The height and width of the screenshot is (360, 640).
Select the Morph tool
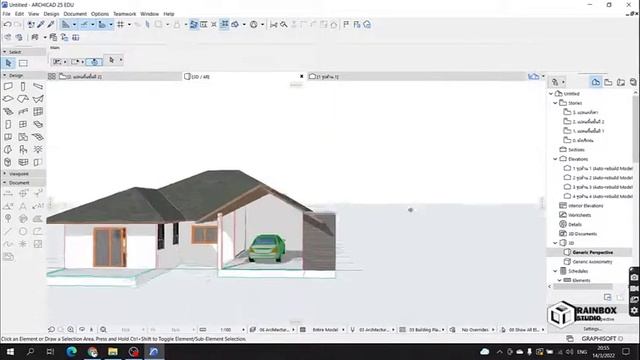(8, 162)
